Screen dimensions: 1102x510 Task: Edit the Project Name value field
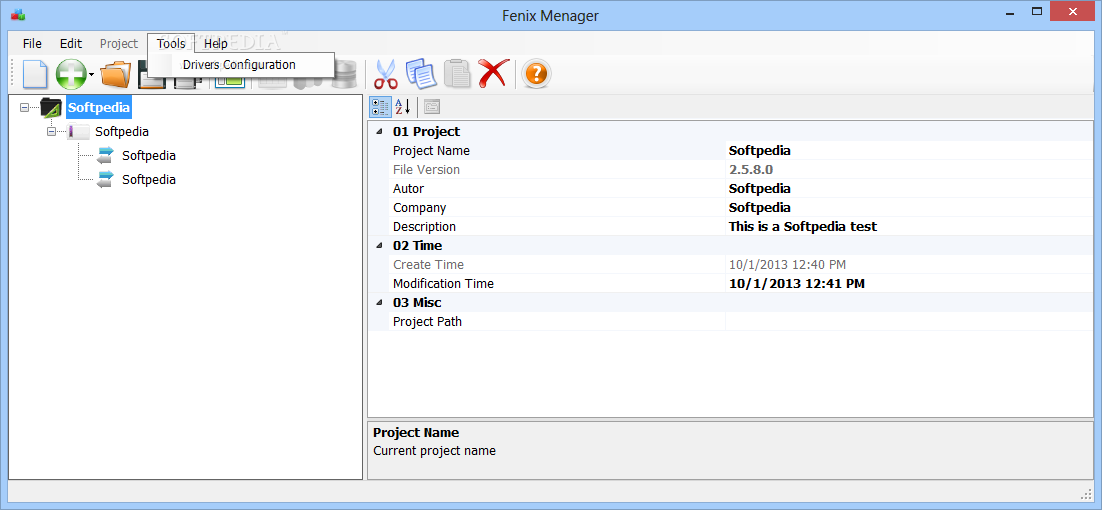(x=909, y=150)
